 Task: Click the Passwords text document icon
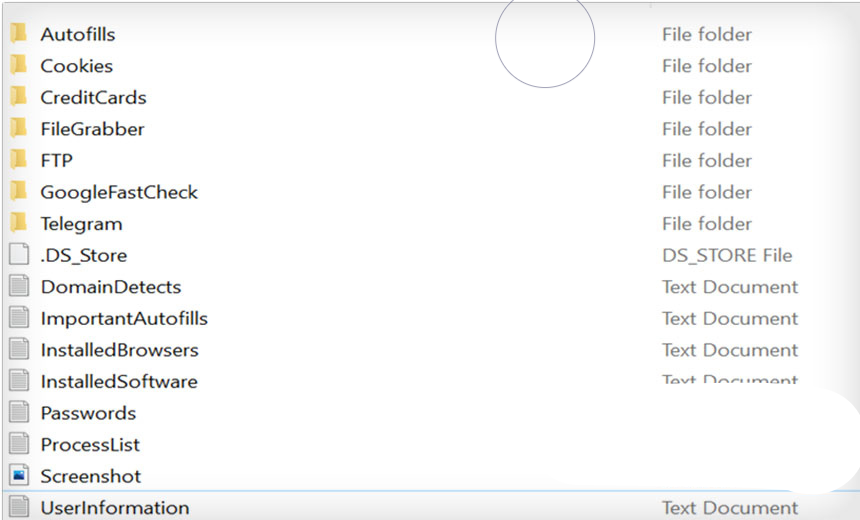[x=19, y=413]
